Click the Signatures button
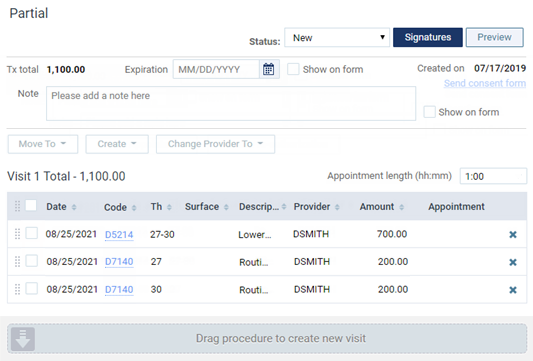533x361 pixels. pos(428,37)
